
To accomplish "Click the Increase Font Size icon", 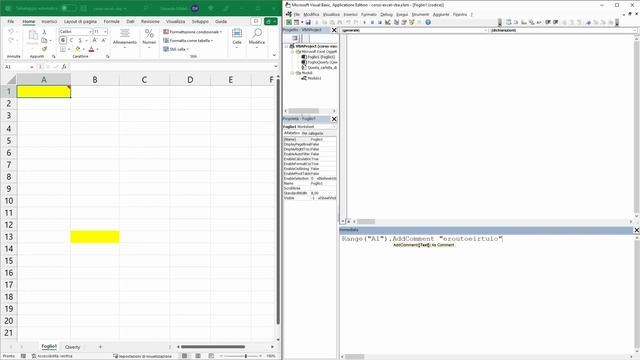I will click(95, 40).
